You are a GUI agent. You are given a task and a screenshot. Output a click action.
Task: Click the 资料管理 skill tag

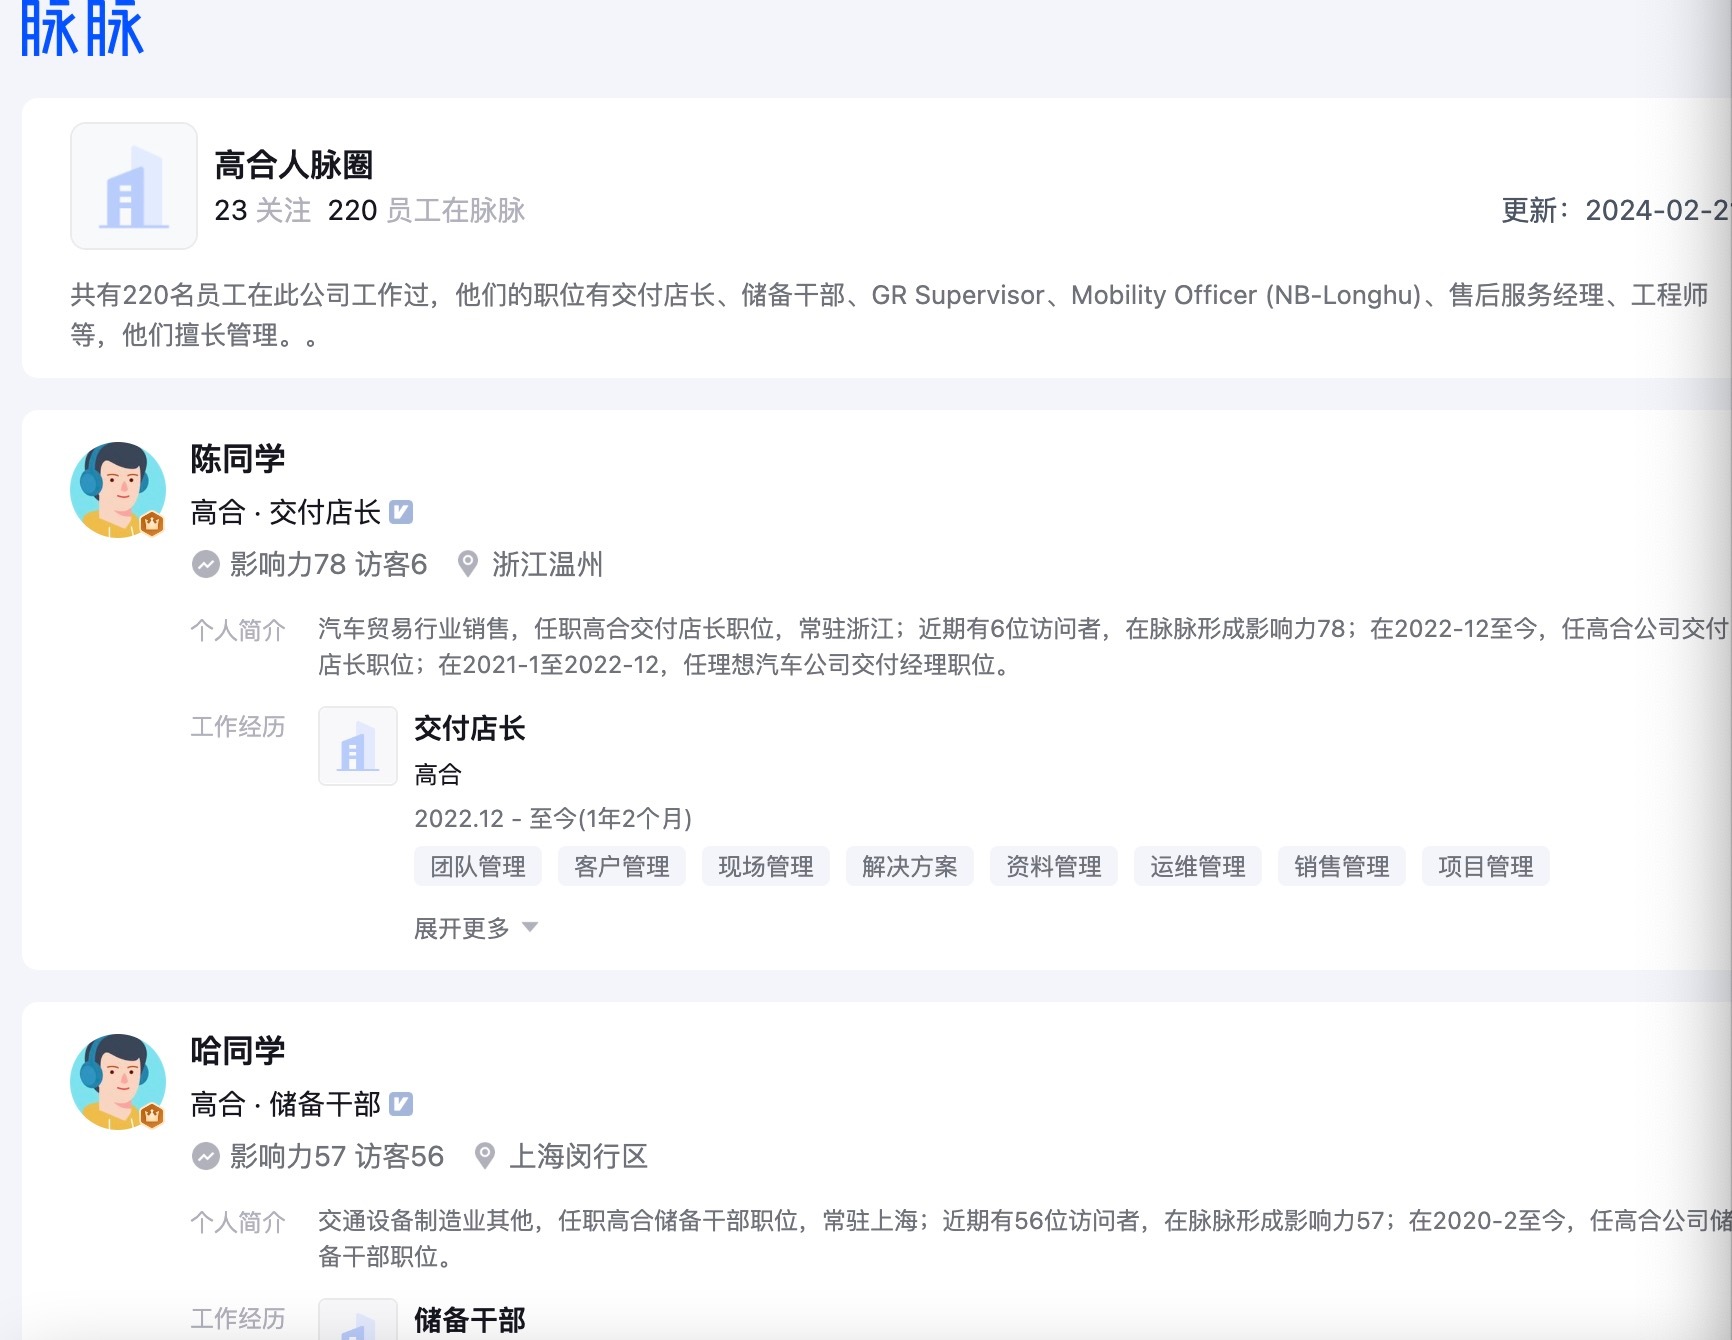pyautogui.click(x=1054, y=866)
